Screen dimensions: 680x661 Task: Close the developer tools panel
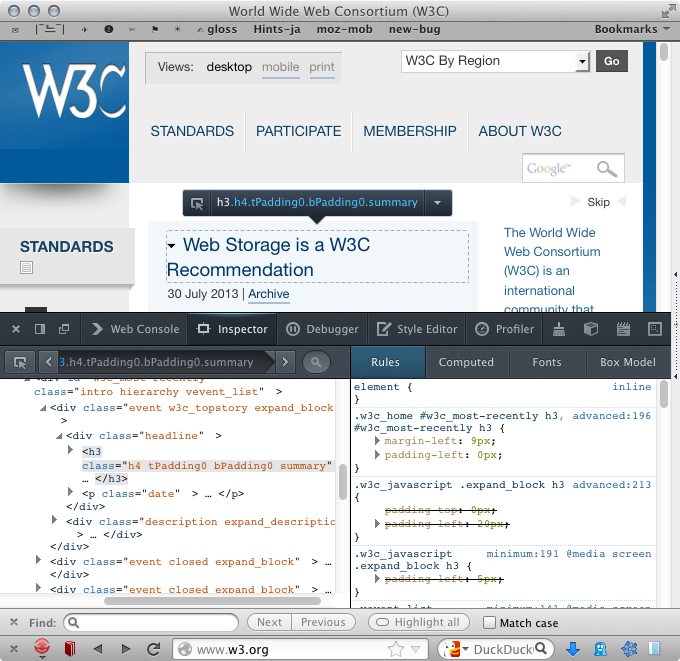point(15,328)
